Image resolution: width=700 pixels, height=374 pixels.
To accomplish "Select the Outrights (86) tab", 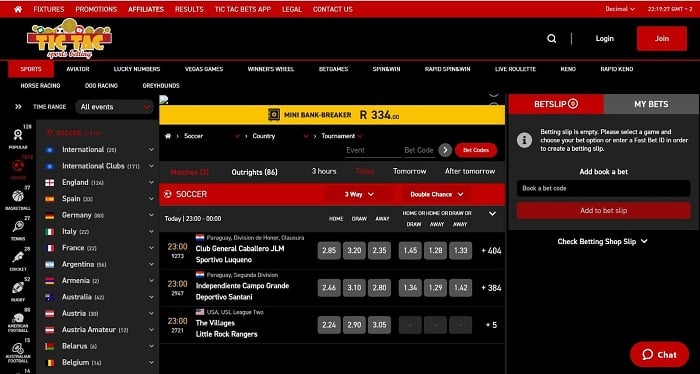I will click(x=254, y=172).
